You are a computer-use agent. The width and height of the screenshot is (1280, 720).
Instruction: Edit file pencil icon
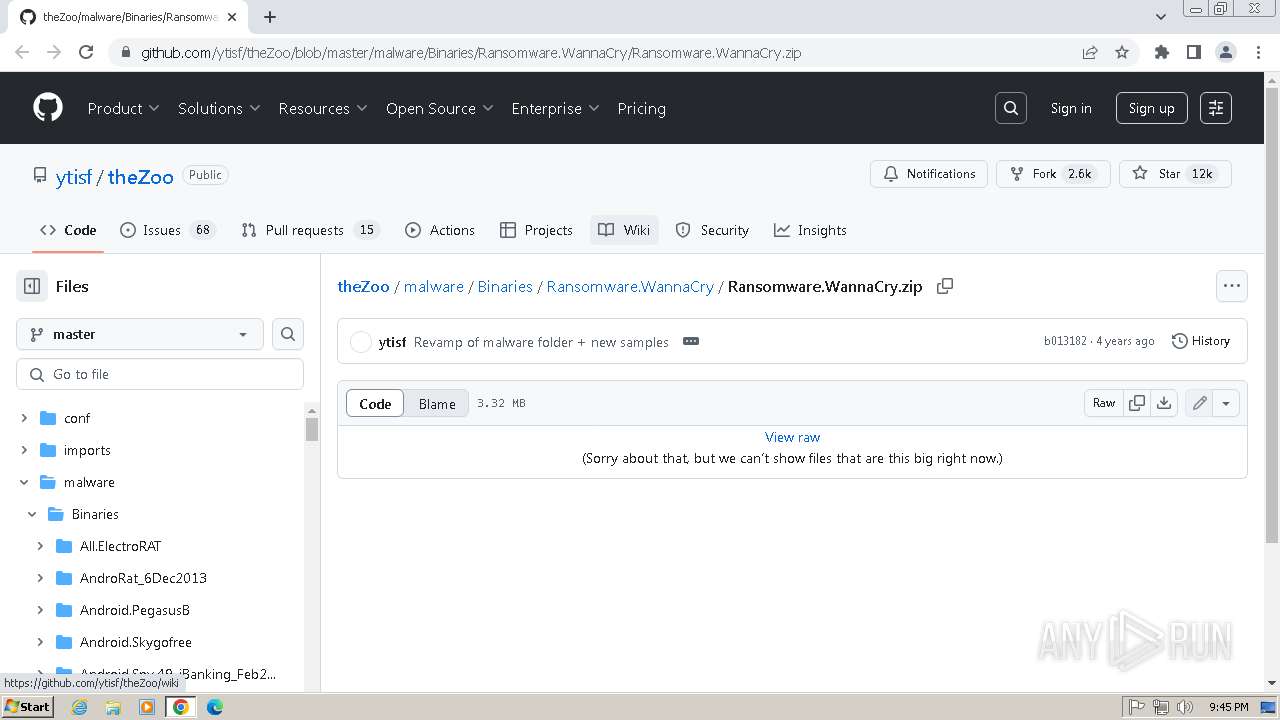pos(1199,403)
